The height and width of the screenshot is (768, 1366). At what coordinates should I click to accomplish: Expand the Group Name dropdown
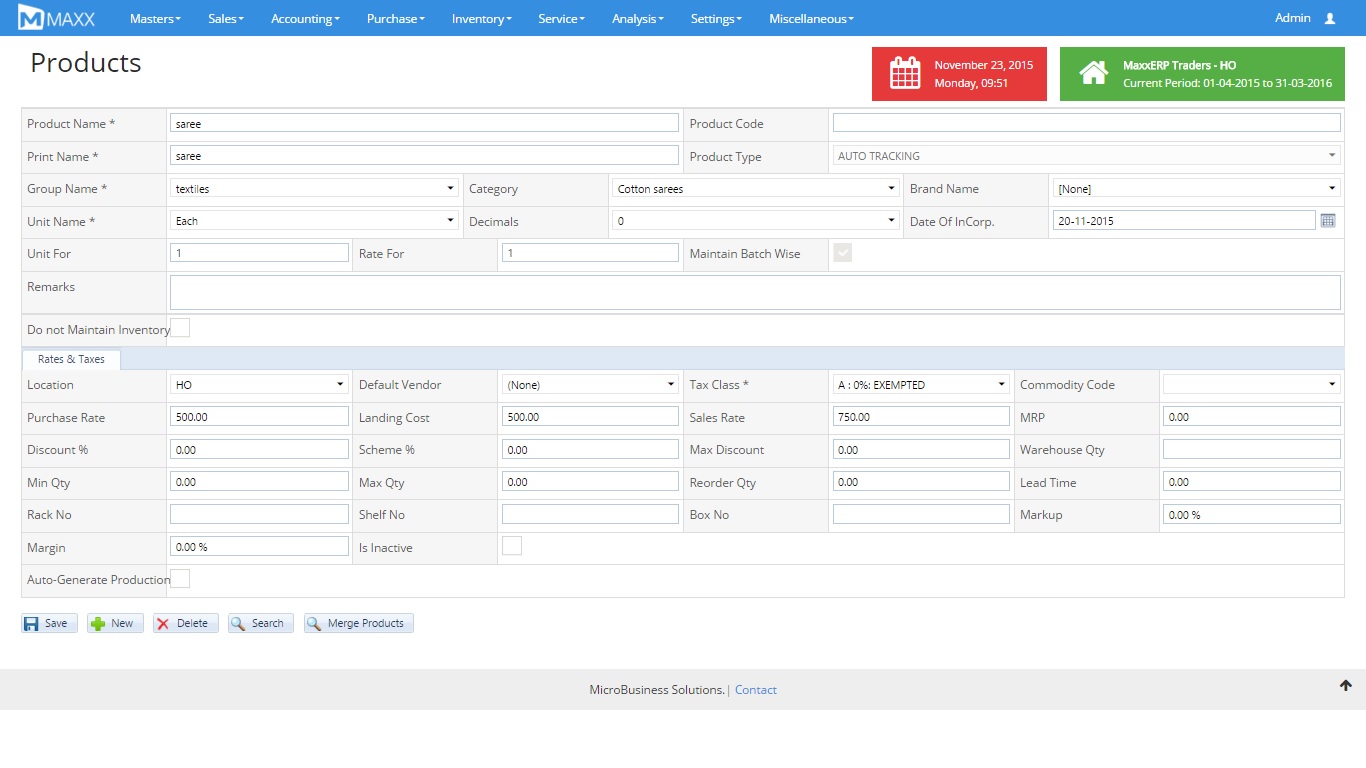click(314, 188)
